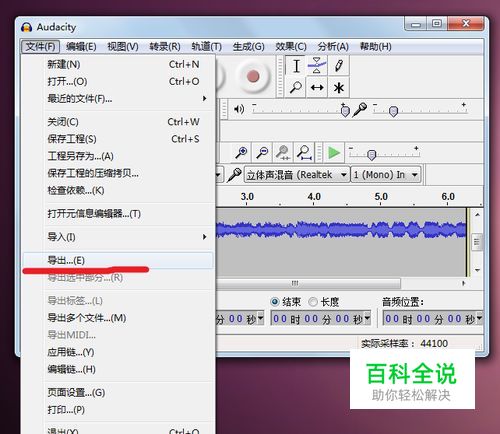
Task: Click the input microphone icon by slider
Action: point(360,109)
